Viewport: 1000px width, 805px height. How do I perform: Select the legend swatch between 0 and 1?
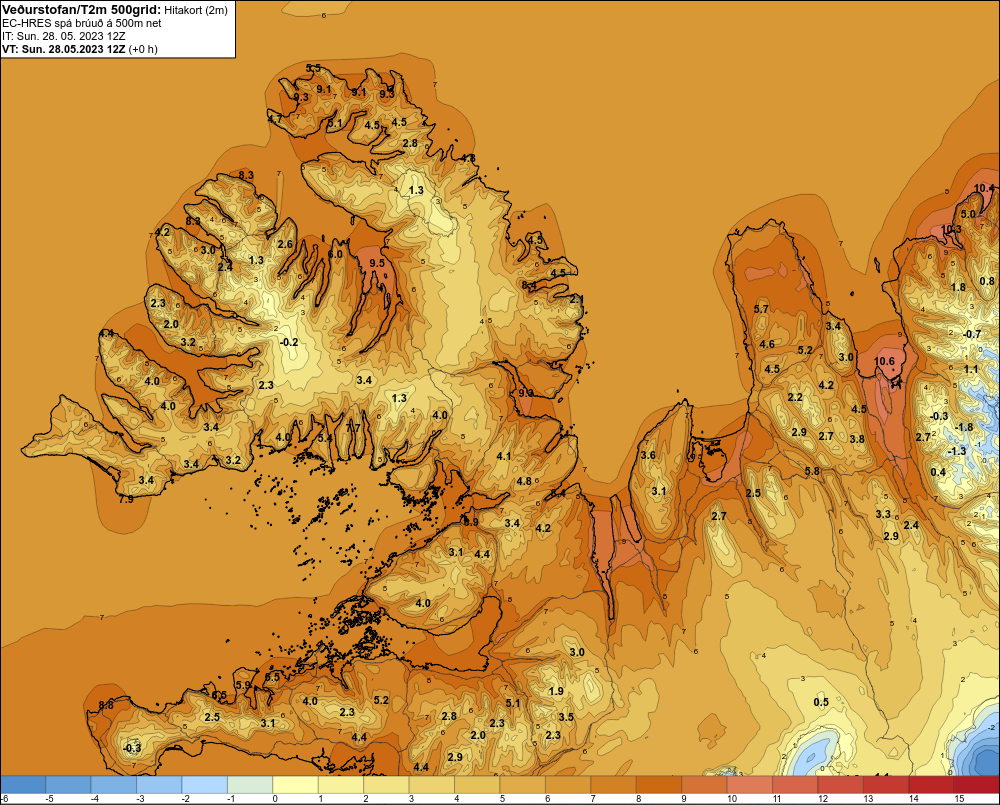click(295, 785)
